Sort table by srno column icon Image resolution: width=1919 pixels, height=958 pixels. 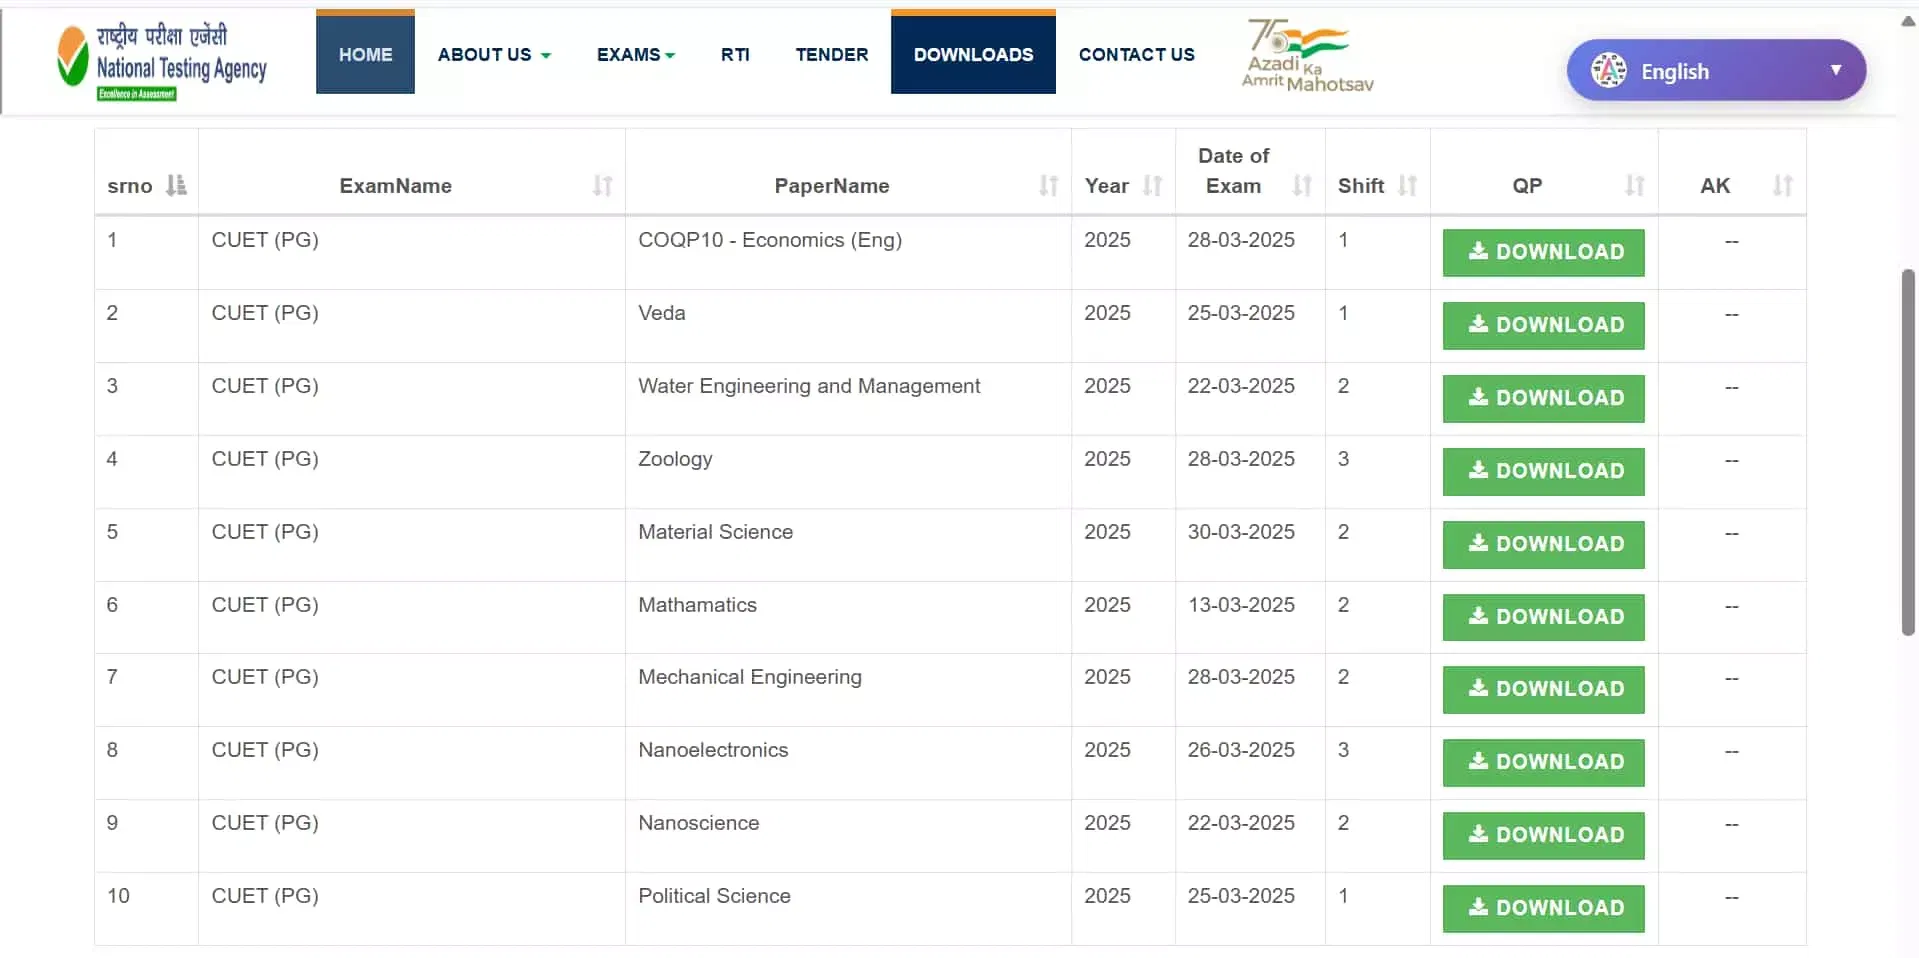click(x=176, y=186)
